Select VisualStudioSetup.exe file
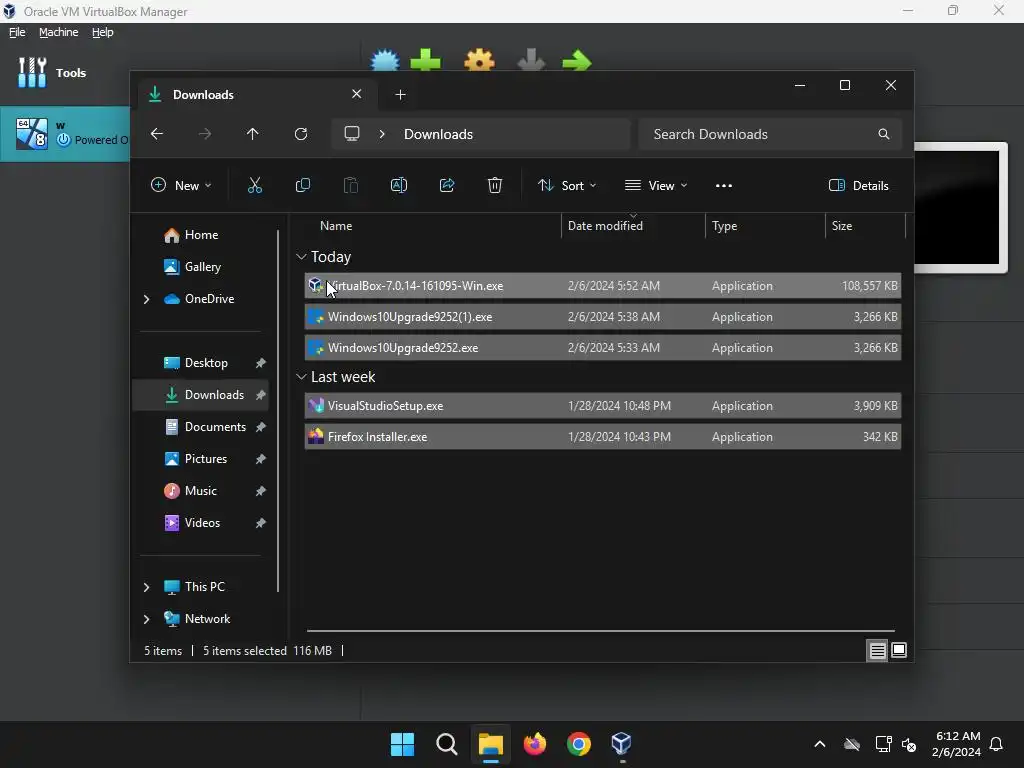This screenshot has height=768, width=1024. 603,406
